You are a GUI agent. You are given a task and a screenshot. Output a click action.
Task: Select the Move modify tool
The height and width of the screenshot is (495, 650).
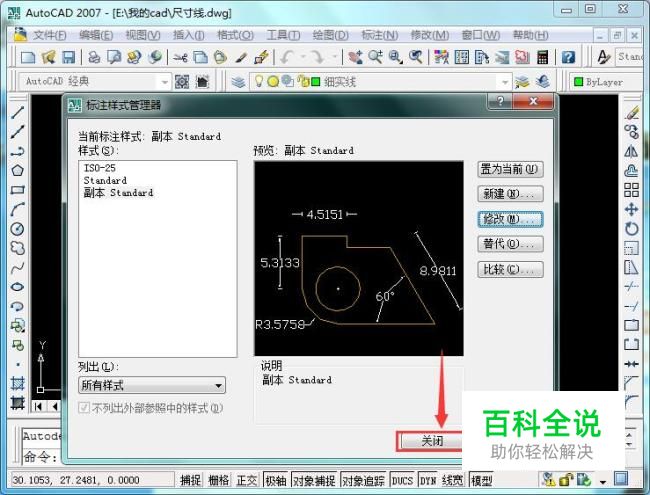coord(631,209)
